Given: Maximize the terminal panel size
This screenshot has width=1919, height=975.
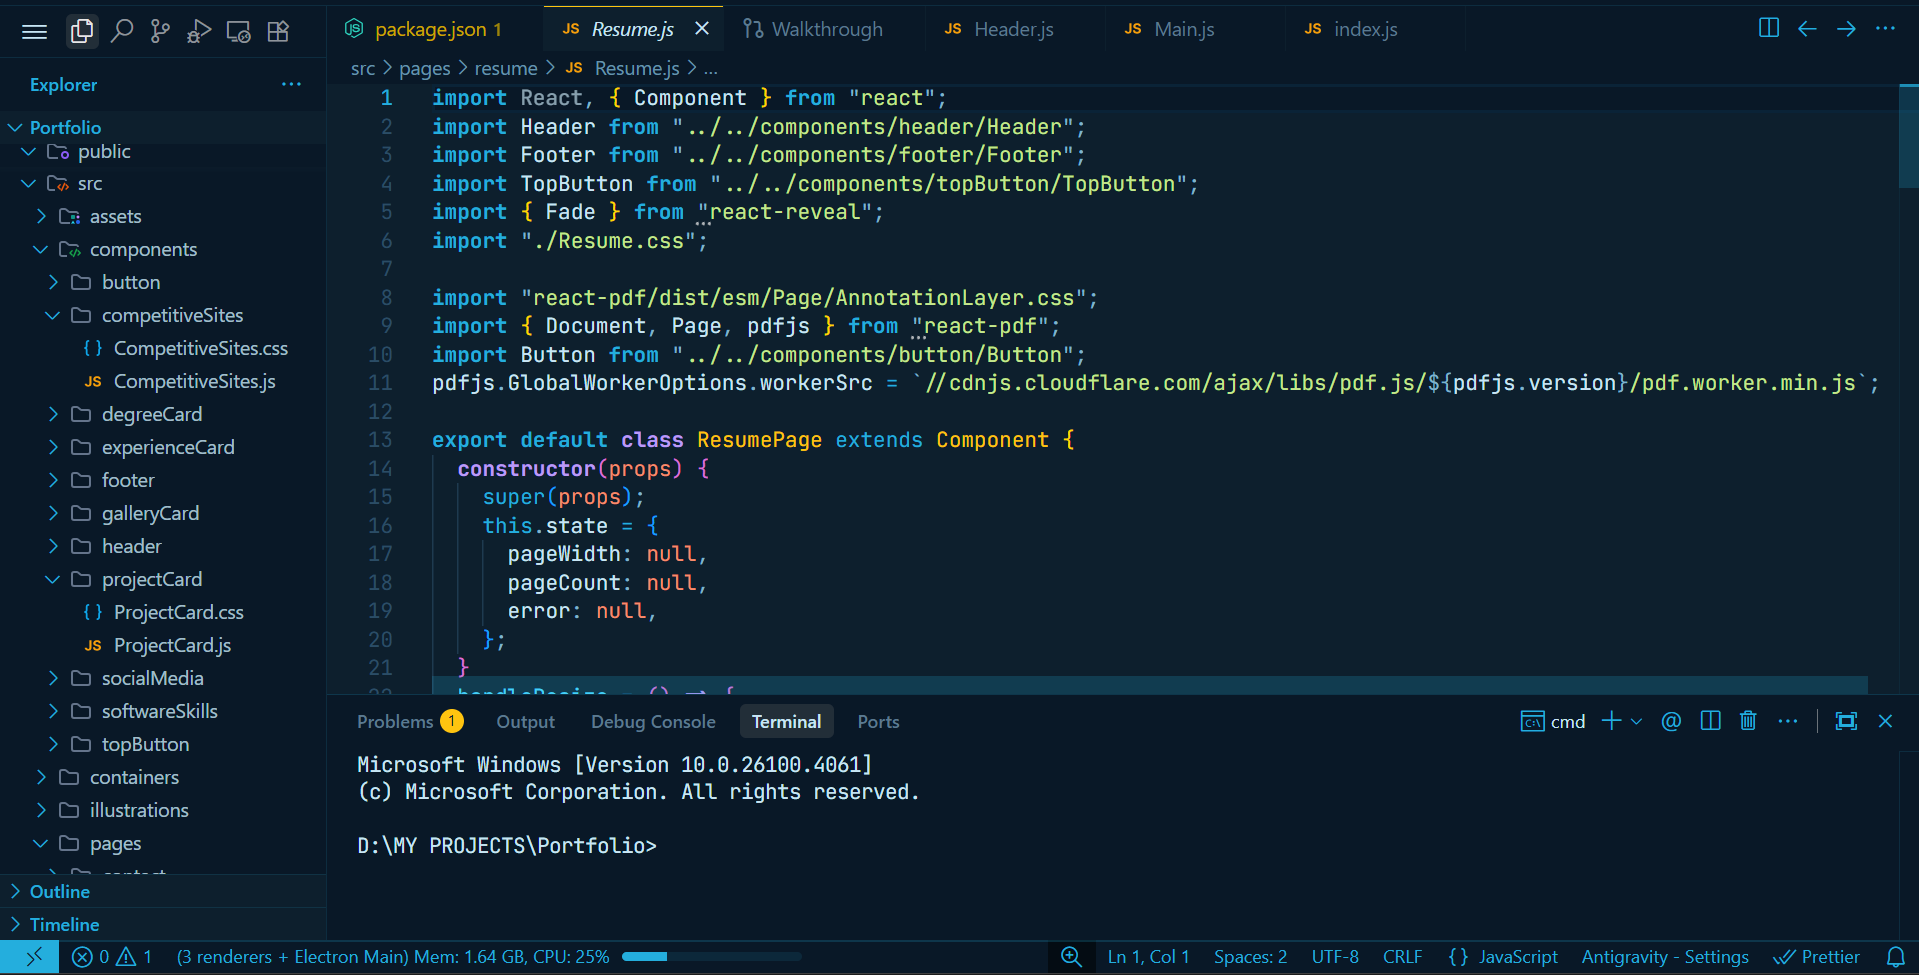Looking at the screenshot, I should [1846, 721].
